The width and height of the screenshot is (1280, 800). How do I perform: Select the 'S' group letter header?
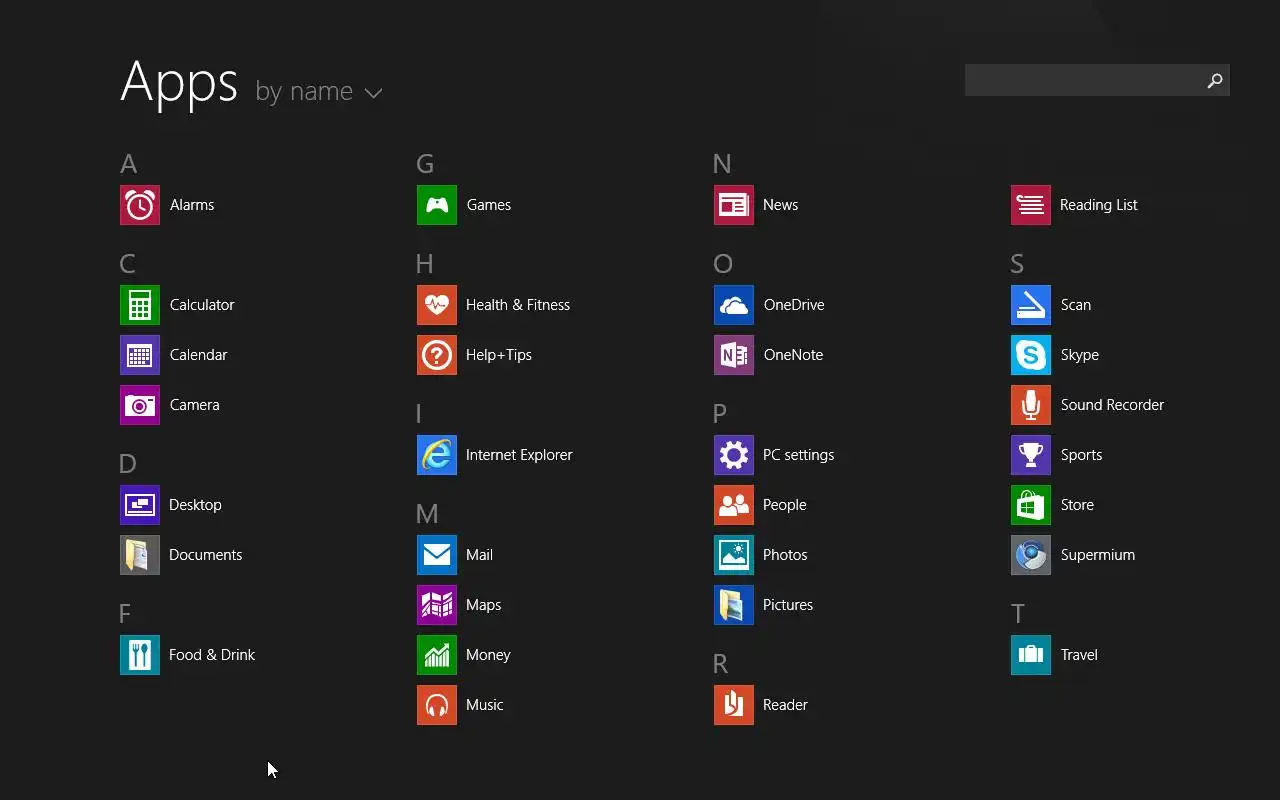coord(1017,264)
